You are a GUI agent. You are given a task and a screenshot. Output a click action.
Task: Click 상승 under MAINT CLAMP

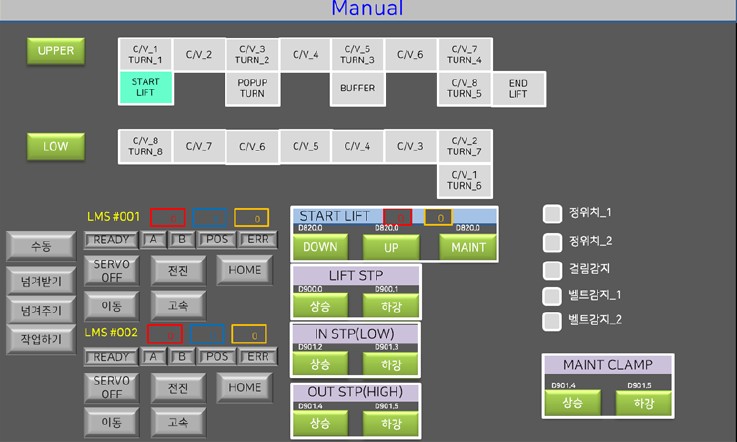click(x=572, y=403)
